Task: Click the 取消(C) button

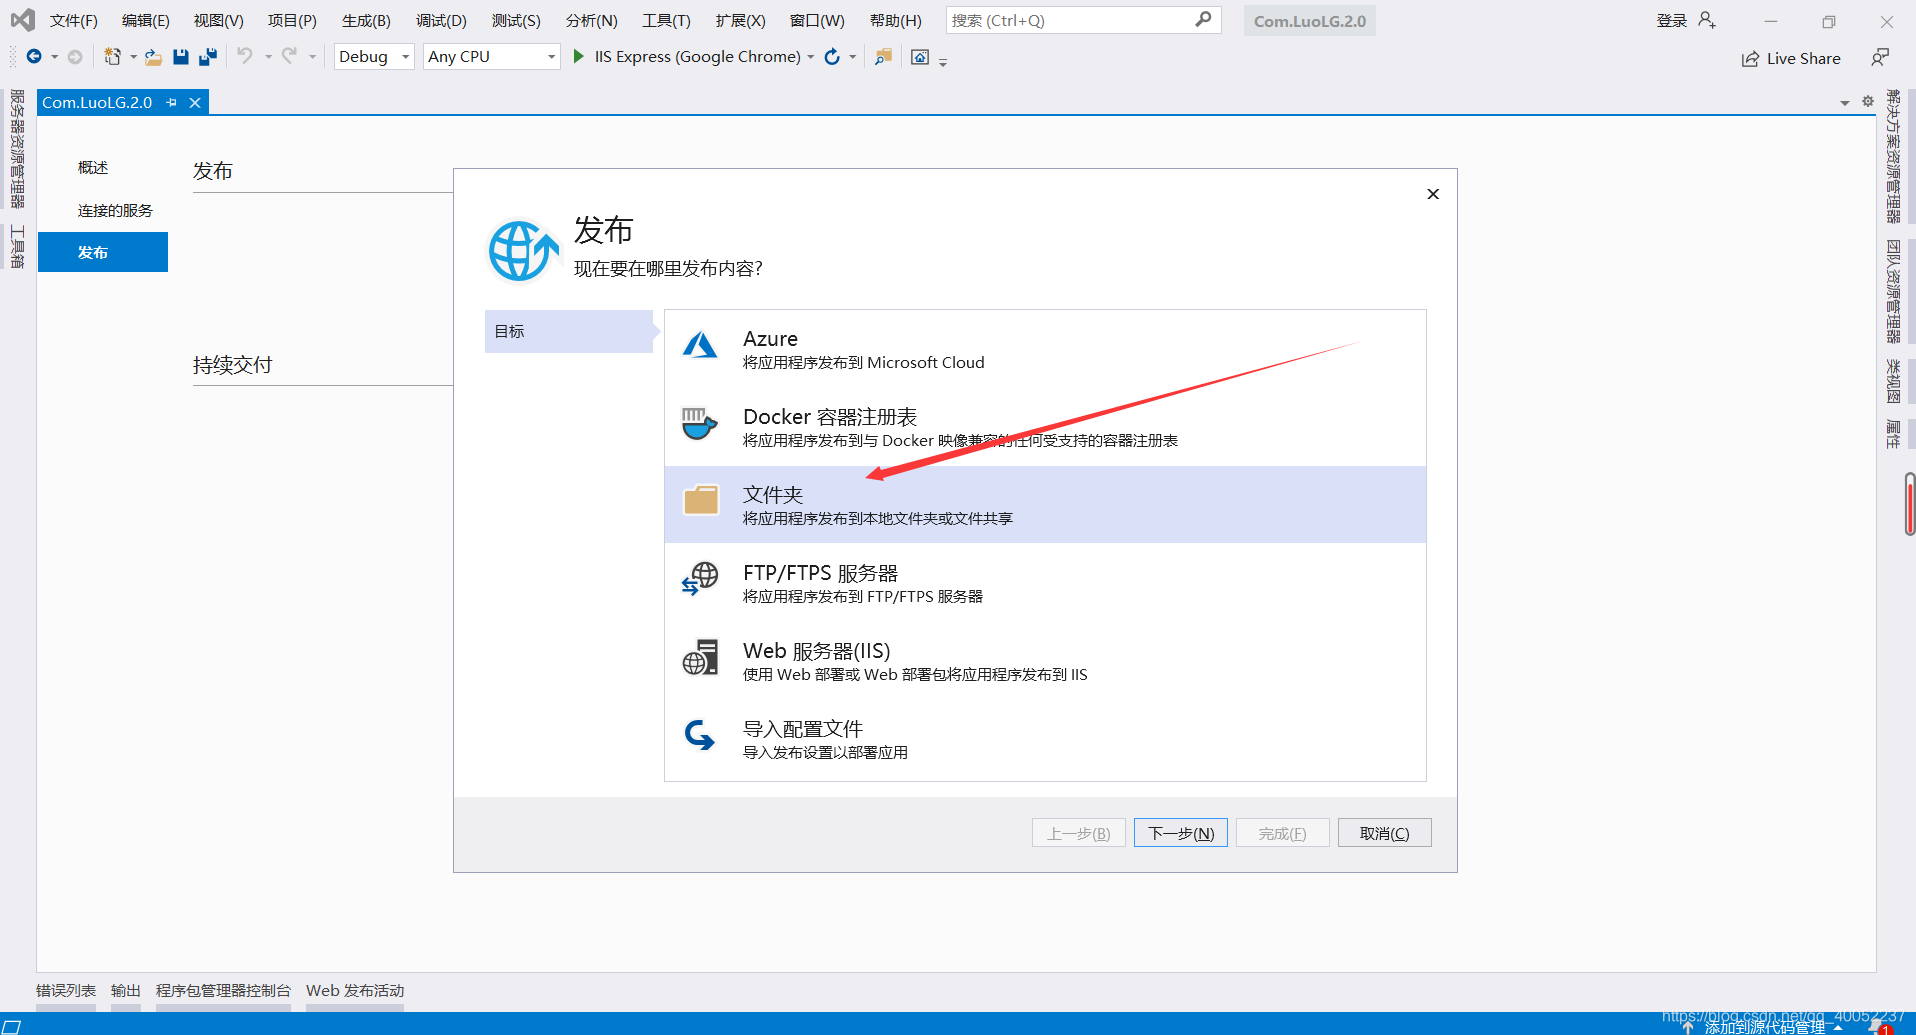Action: coord(1385,833)
